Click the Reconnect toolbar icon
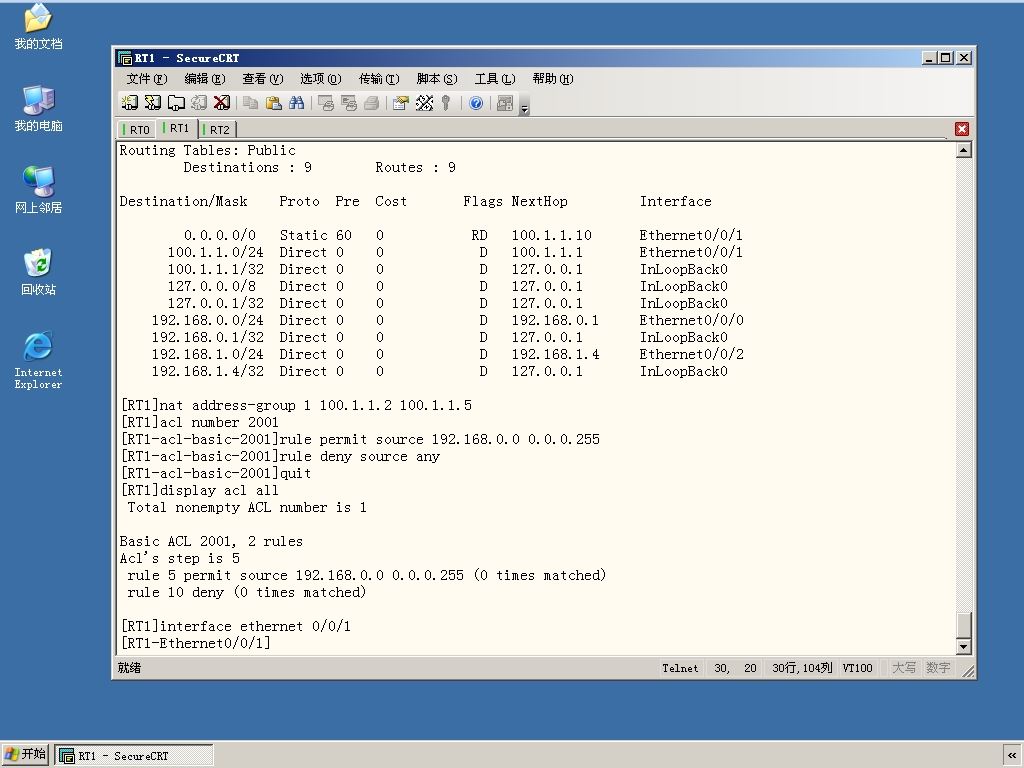 point(199,103)
